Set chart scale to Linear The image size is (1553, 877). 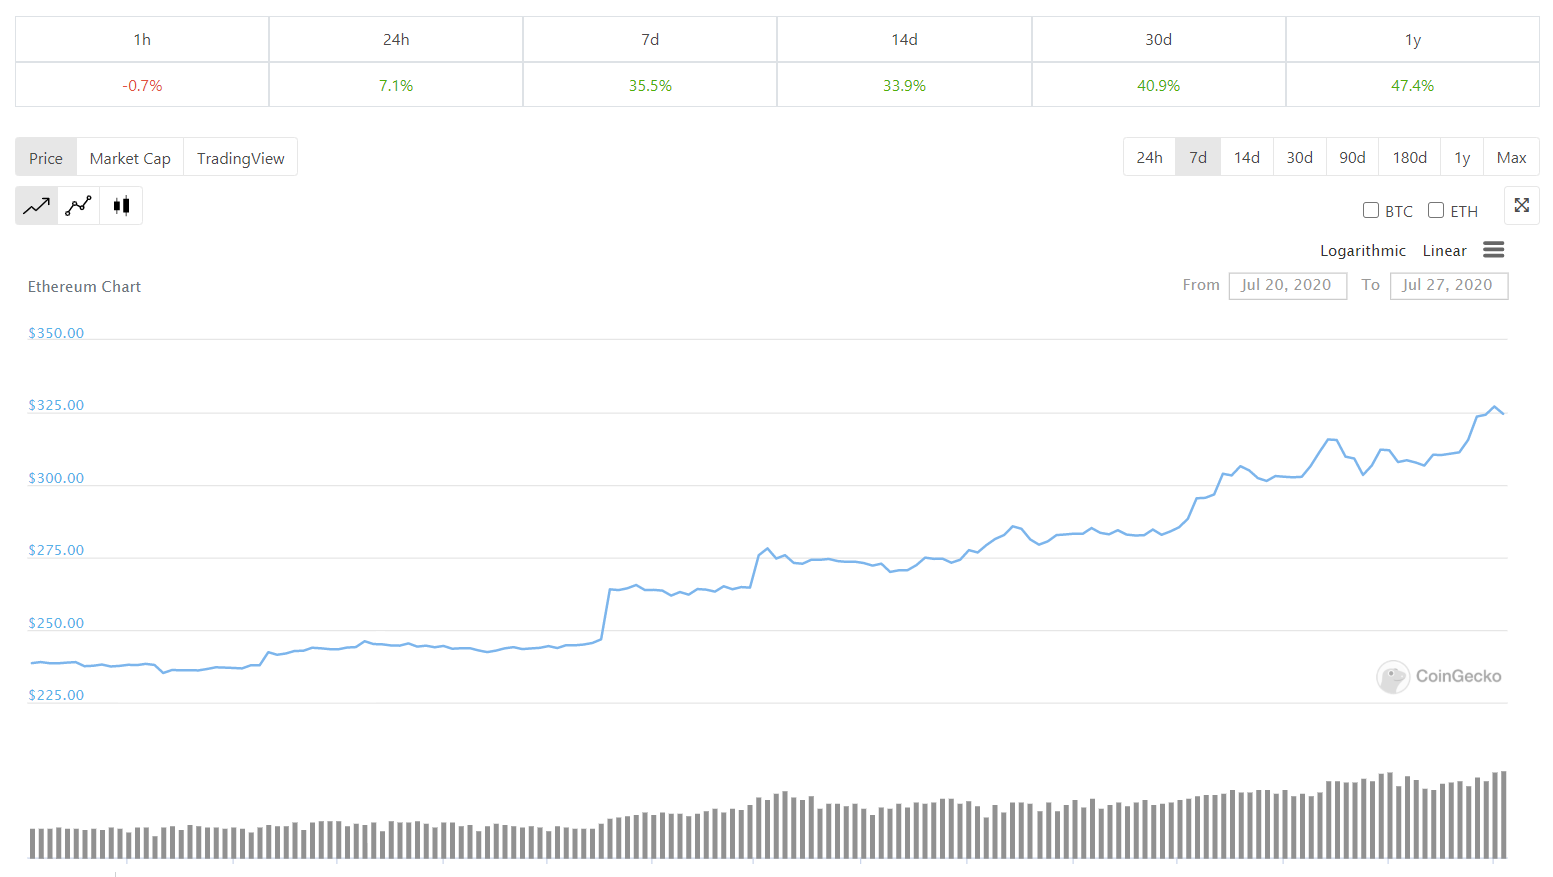coord(1444,251)
